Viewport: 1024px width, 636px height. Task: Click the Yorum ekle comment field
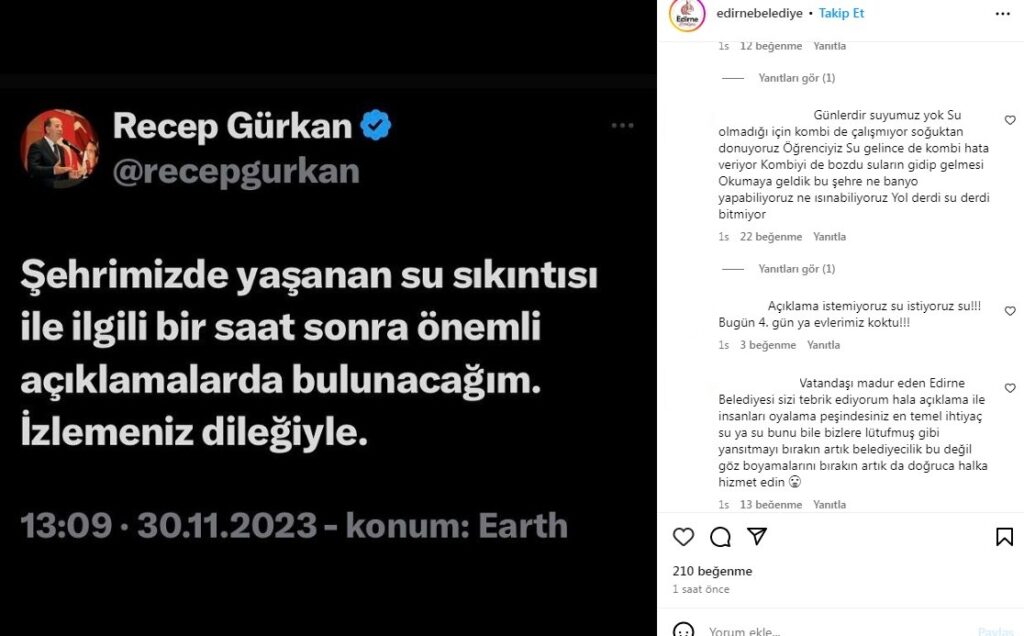tap(842, 631)
